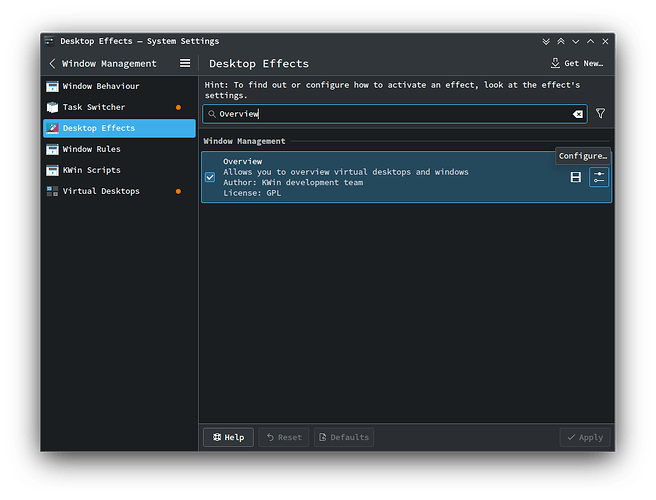Open the hamburger menu in sidebar header
The width and height of the screenshot is (656, 500).
coord(185,63)
